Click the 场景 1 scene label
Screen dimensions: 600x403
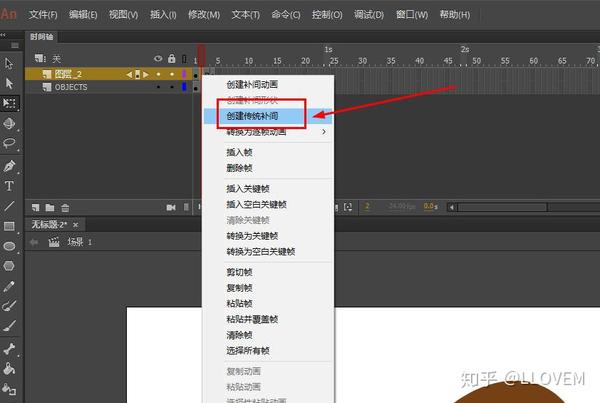click(80, 242)
